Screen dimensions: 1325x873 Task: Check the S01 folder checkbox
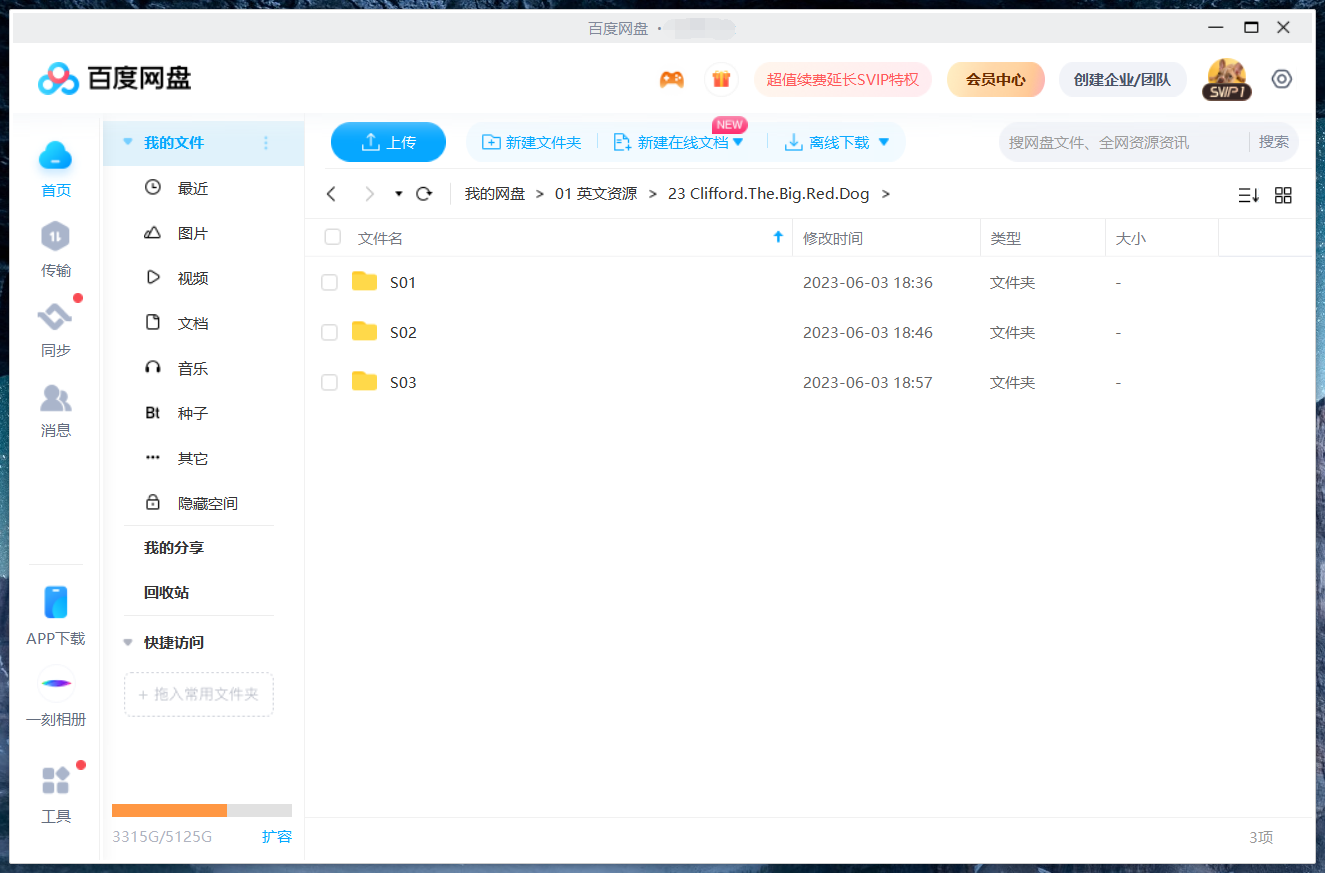point(329,282)
